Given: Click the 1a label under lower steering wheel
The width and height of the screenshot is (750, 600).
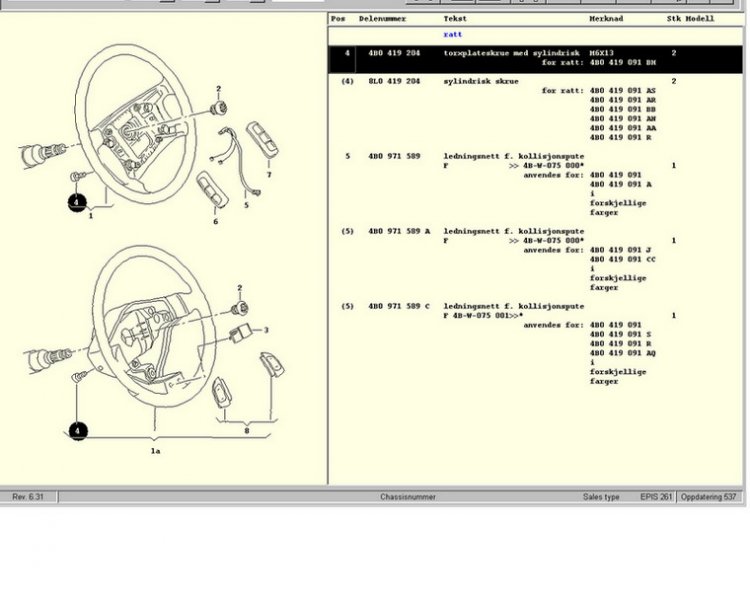Looking at the screenshot, I should pos(154,452).
